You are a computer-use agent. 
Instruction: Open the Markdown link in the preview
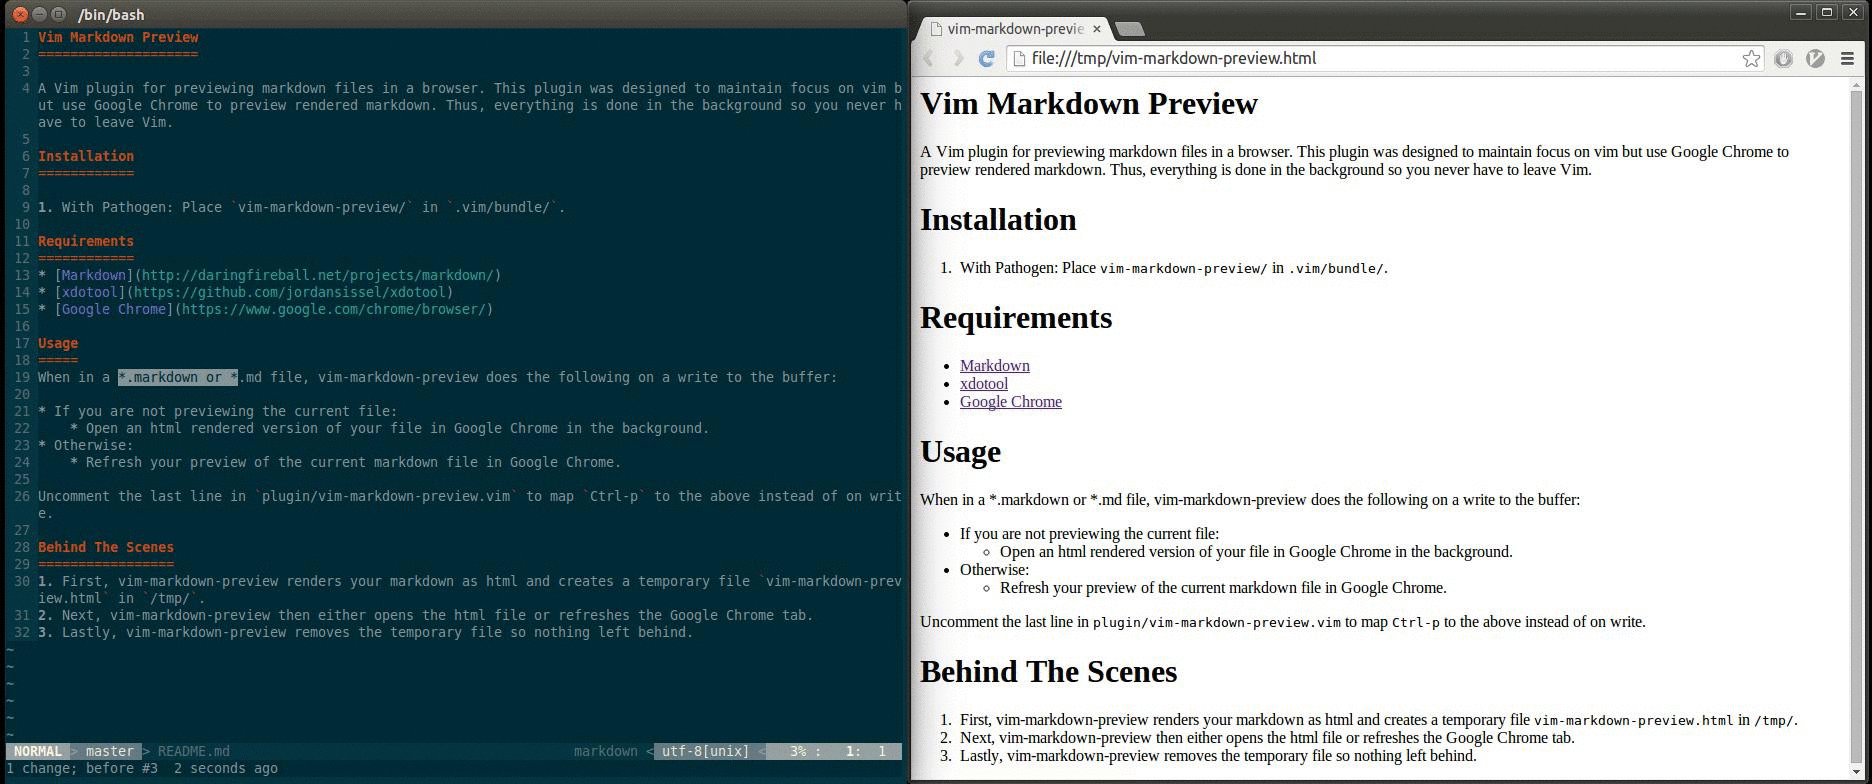point(995,366)
